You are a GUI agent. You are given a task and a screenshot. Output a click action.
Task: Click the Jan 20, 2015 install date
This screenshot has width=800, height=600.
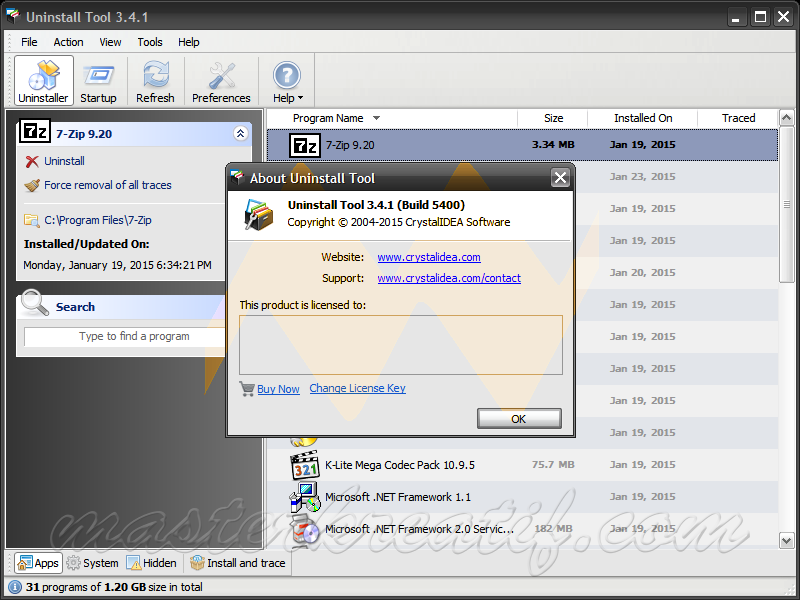(642, 273)
